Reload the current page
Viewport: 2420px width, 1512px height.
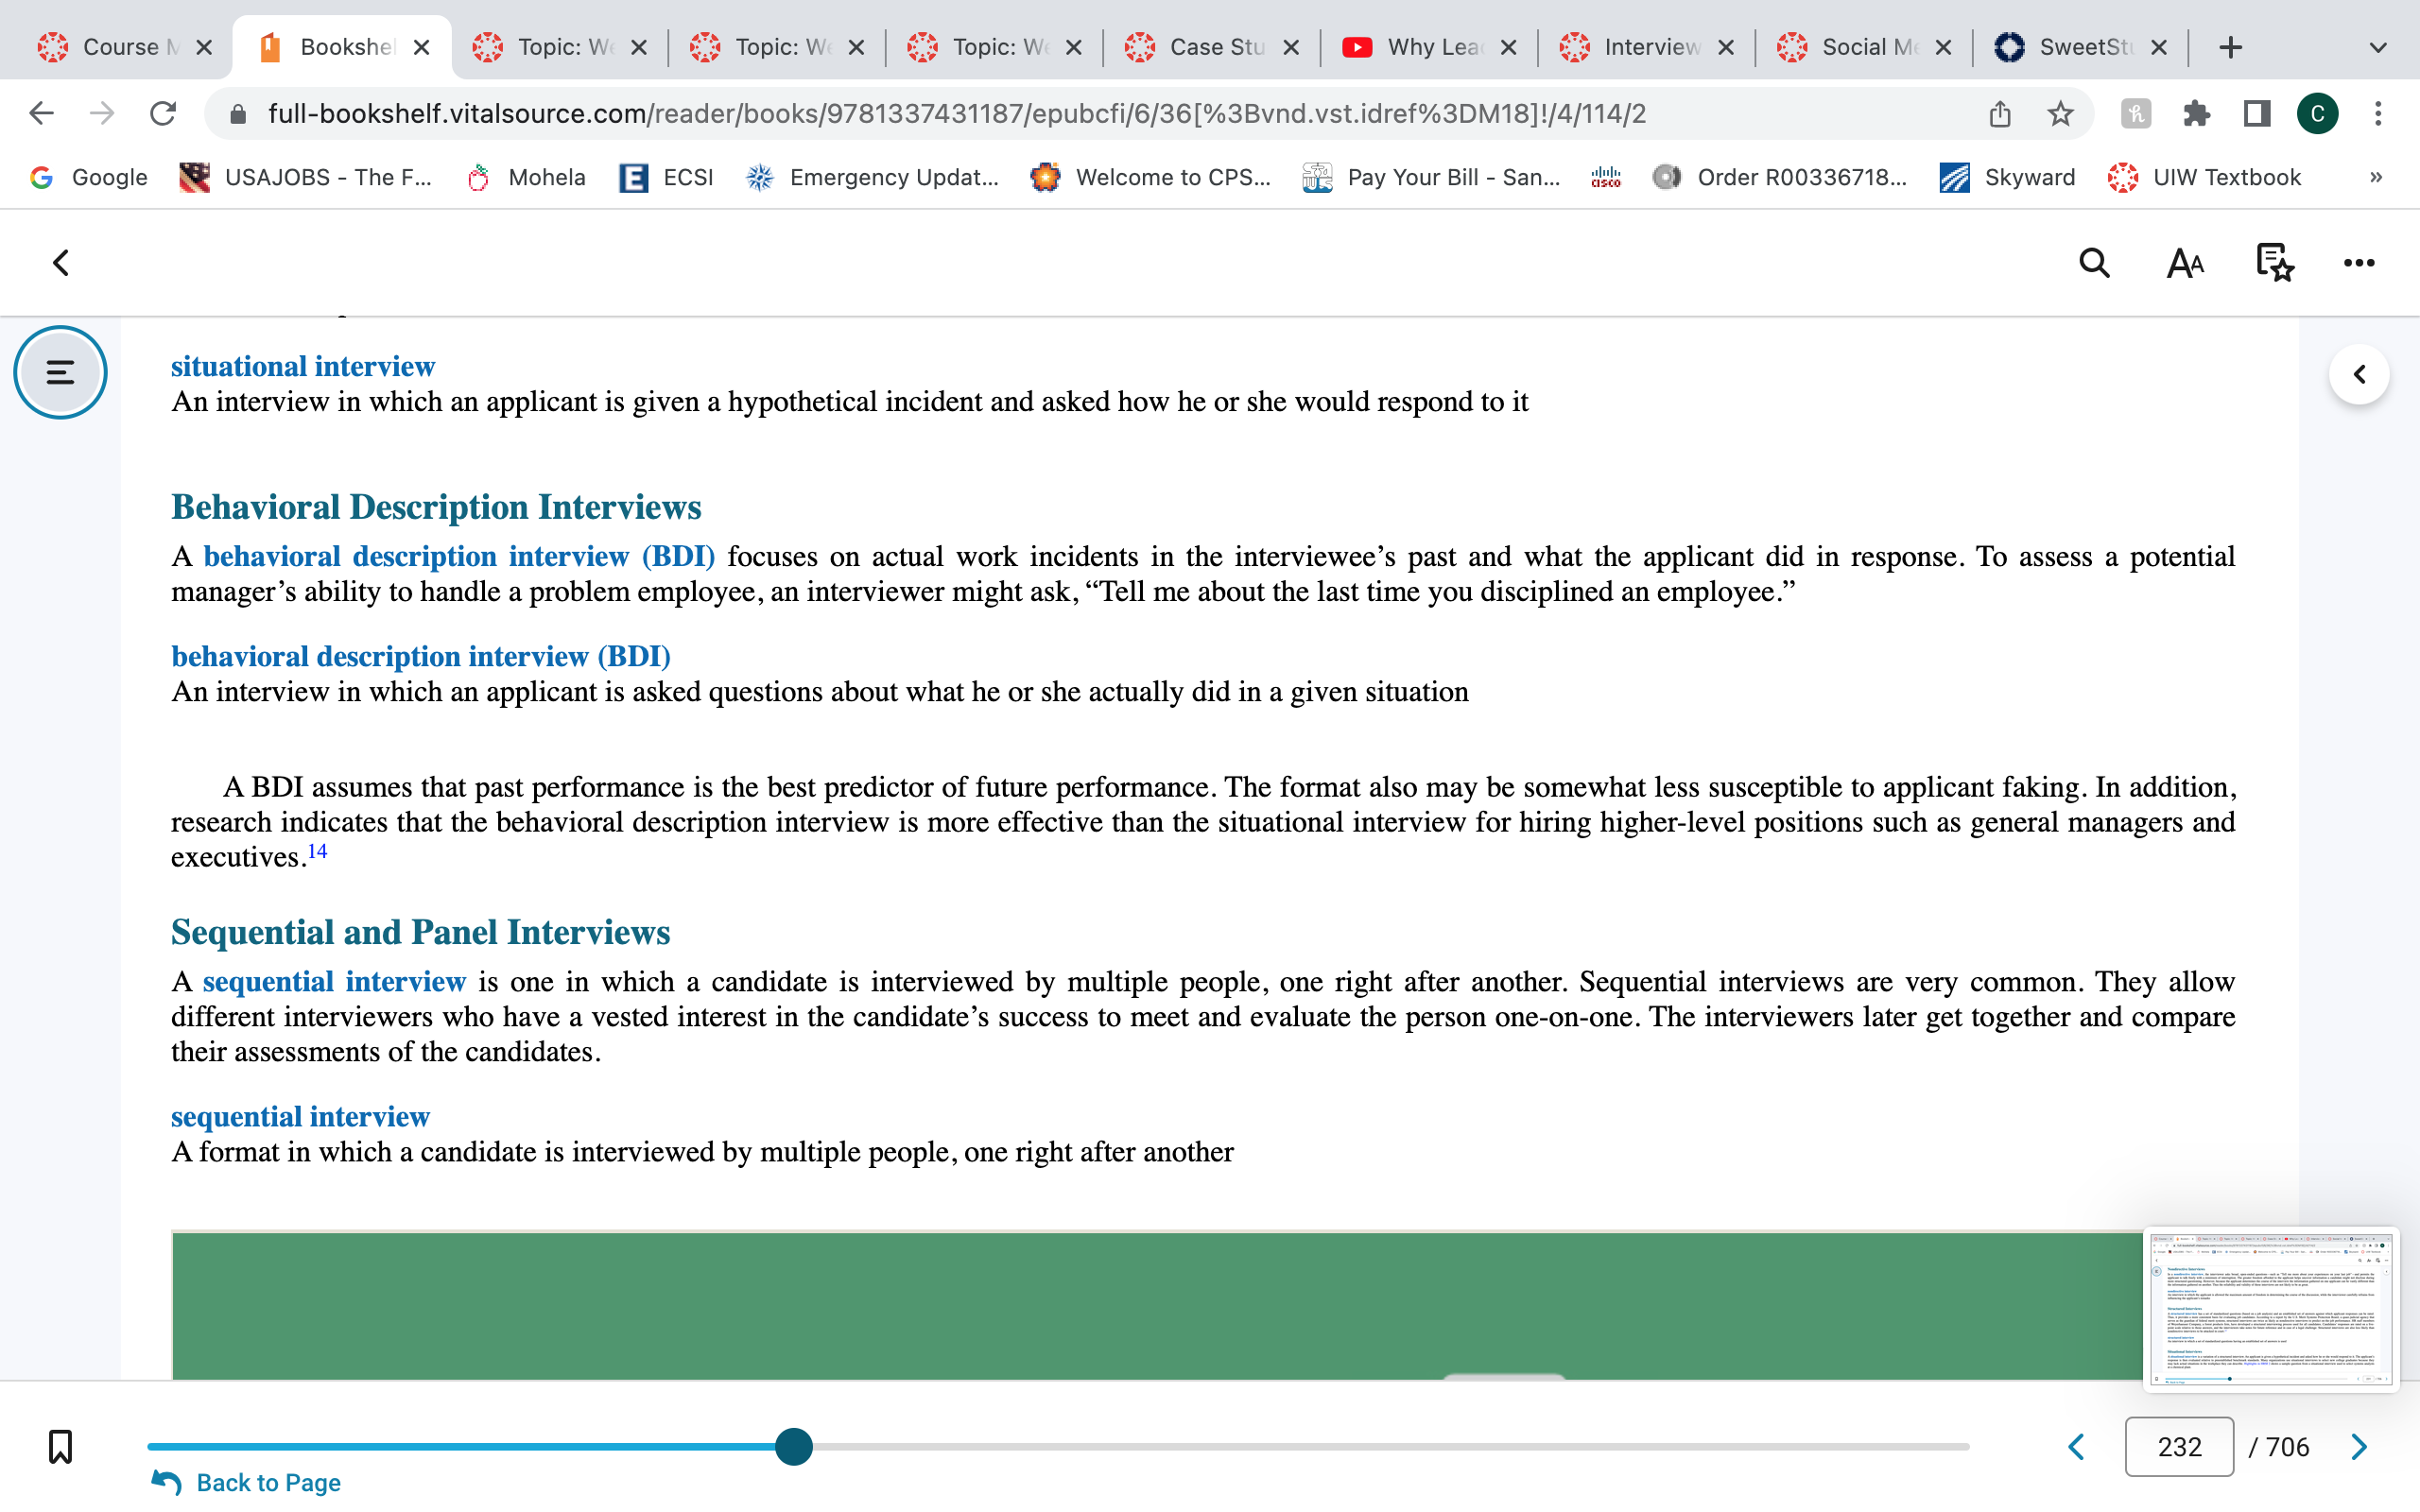click(x=163, y=113)
